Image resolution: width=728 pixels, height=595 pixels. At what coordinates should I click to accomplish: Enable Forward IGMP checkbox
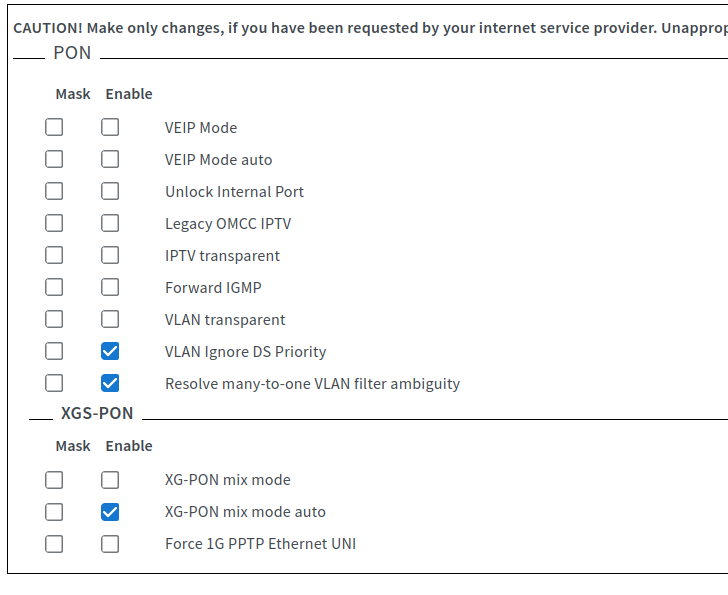tap(110, 288)
